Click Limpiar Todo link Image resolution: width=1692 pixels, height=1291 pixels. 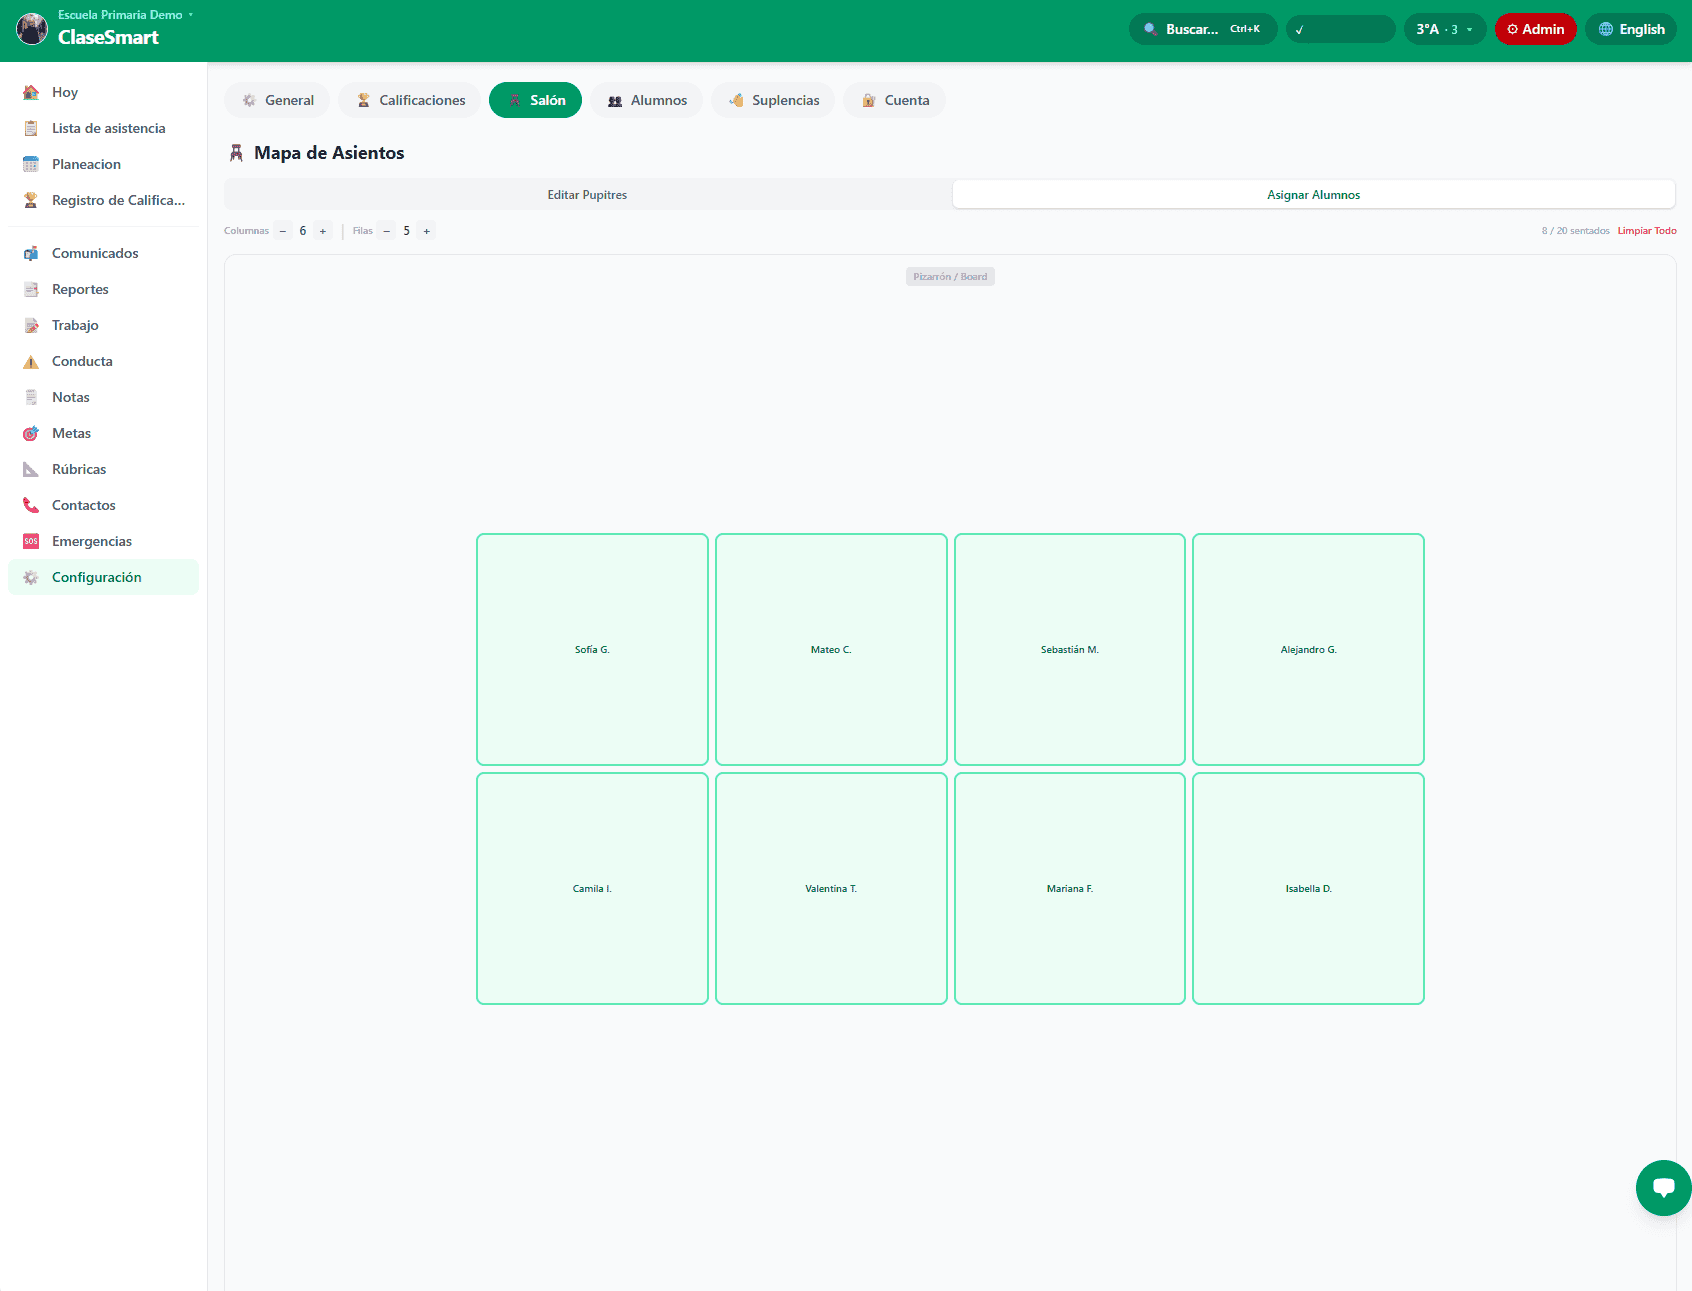click(1647, 231)
